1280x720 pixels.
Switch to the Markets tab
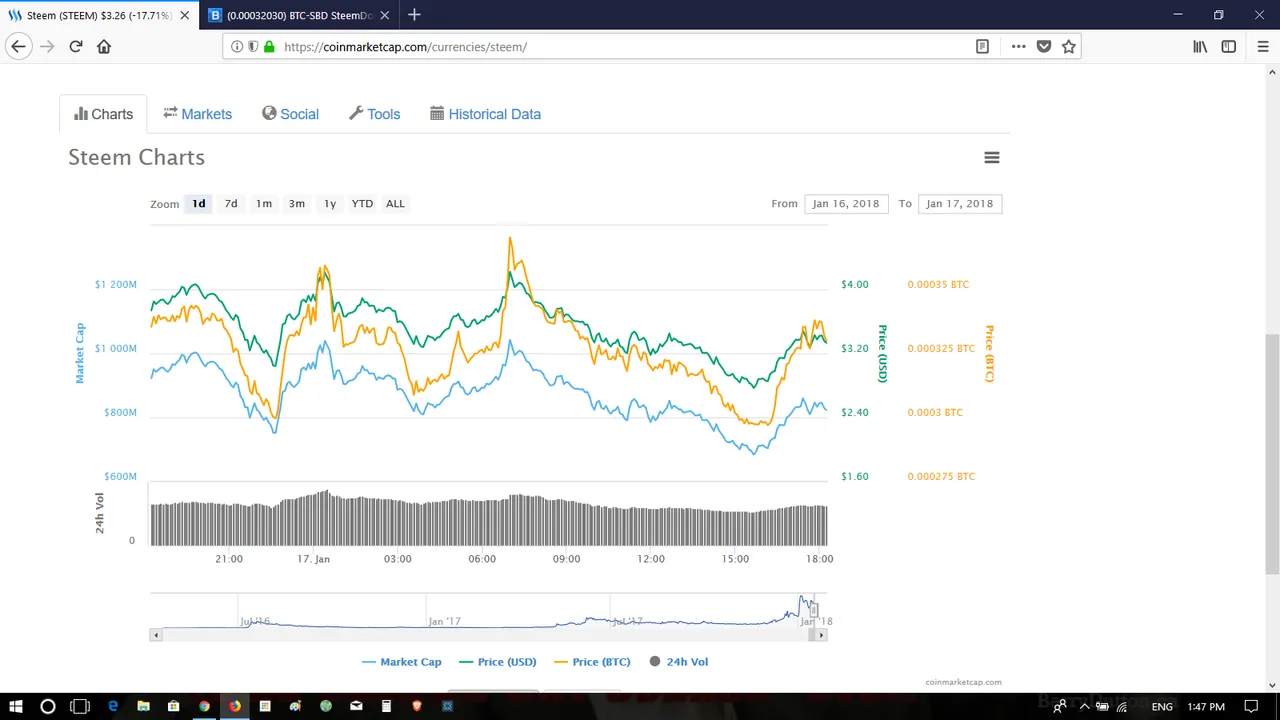click(x=198, y=114)
